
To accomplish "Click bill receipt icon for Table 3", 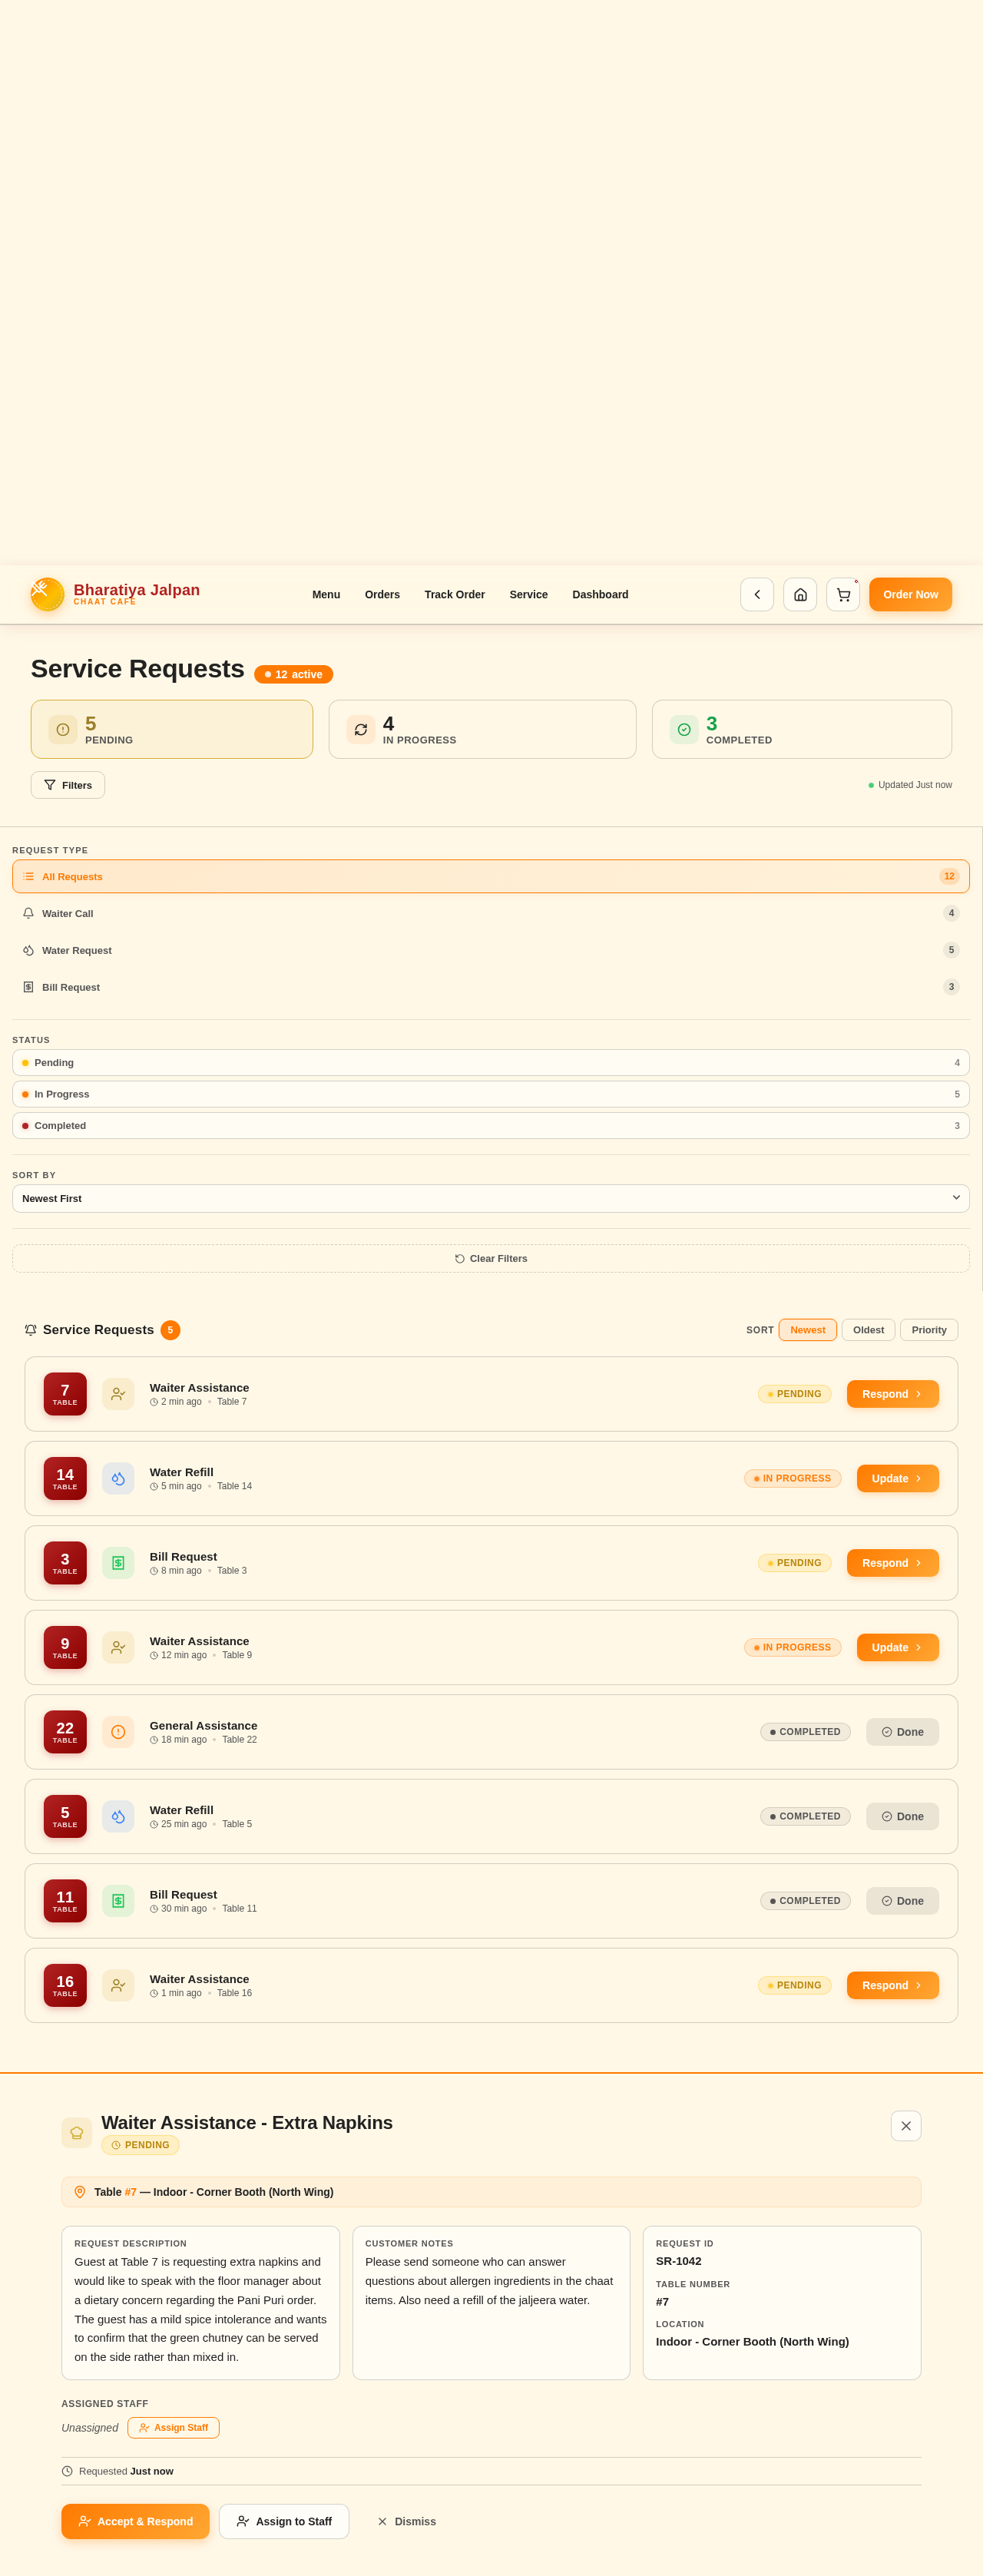I will (118, 1562).
